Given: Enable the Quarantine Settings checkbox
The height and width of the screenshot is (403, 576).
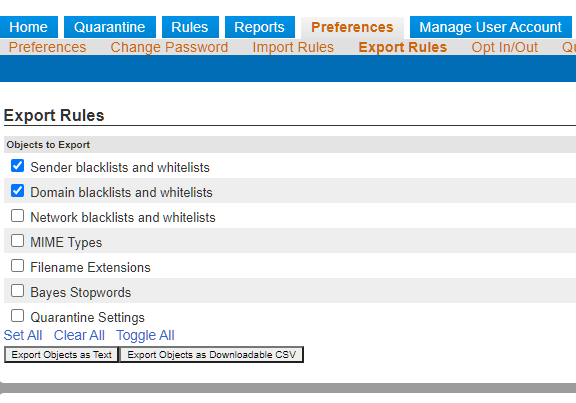Looking at the screenshot, I should tap(17, 316).
